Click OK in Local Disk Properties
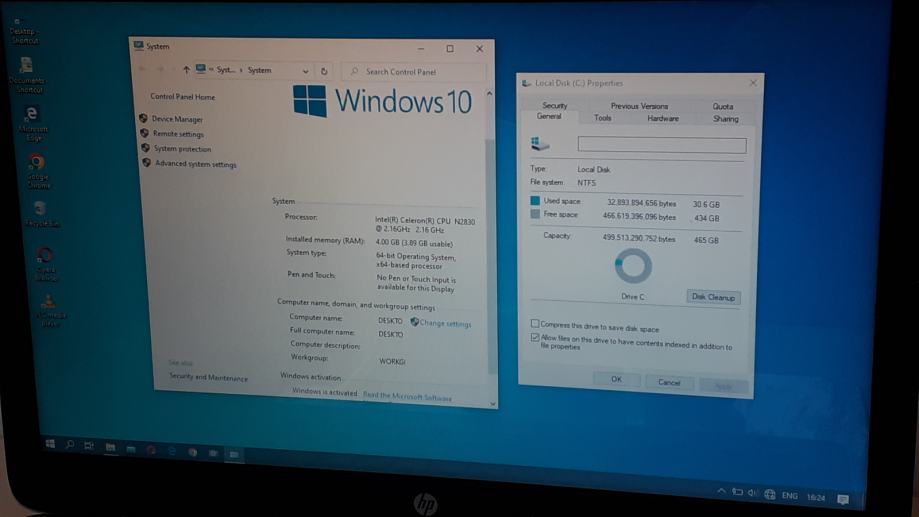 pos(617,379)
